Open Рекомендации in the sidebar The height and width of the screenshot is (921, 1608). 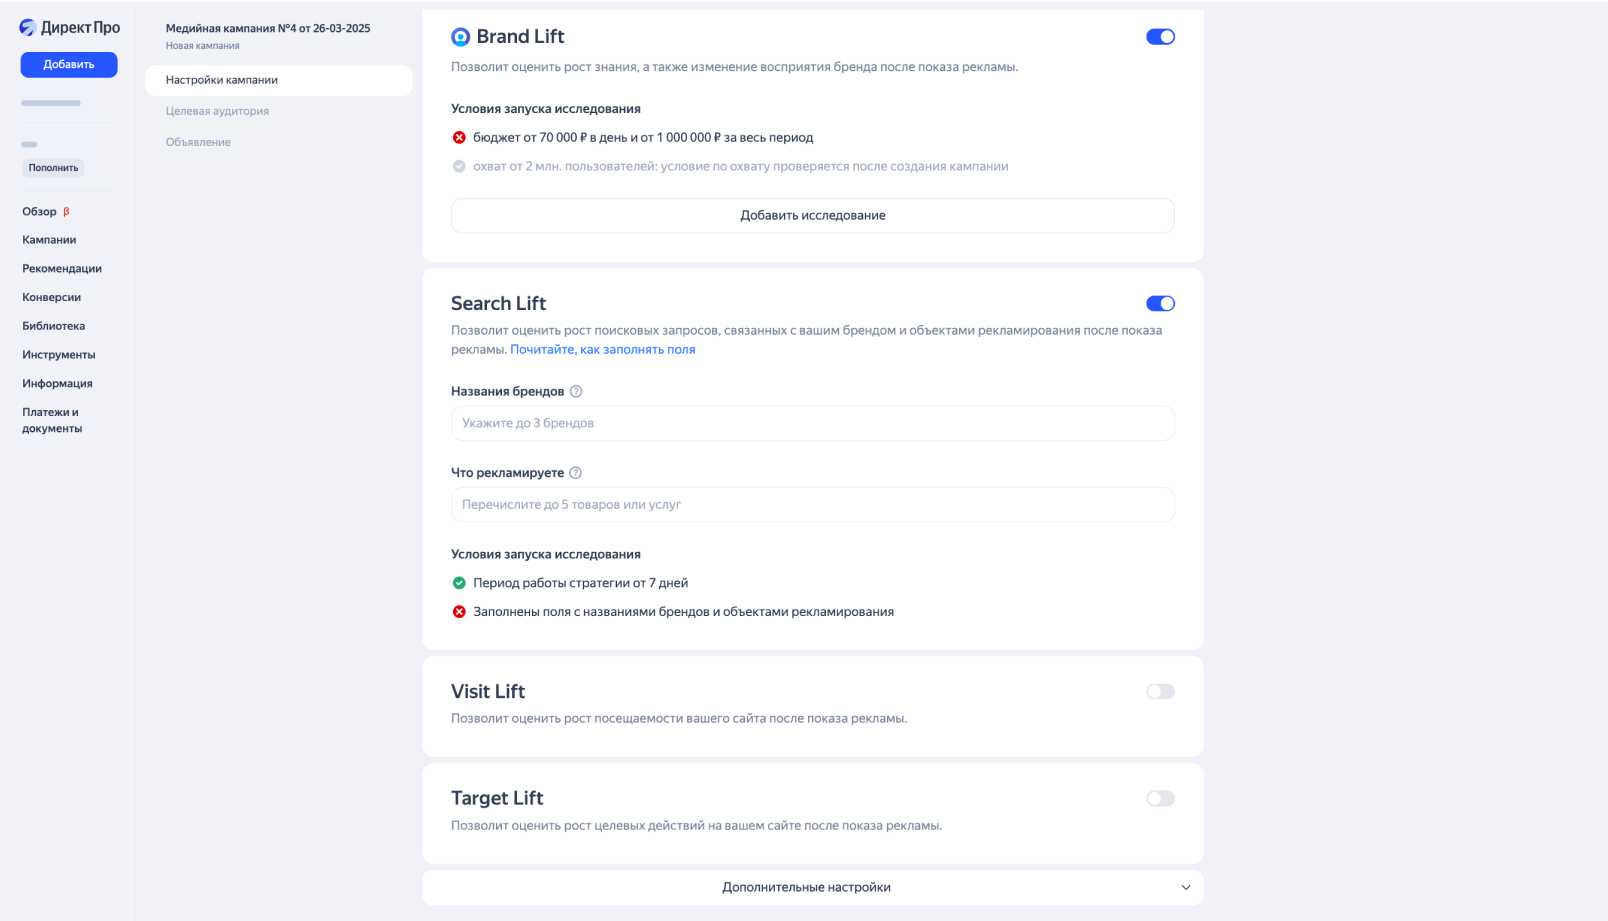coord(62,269)
